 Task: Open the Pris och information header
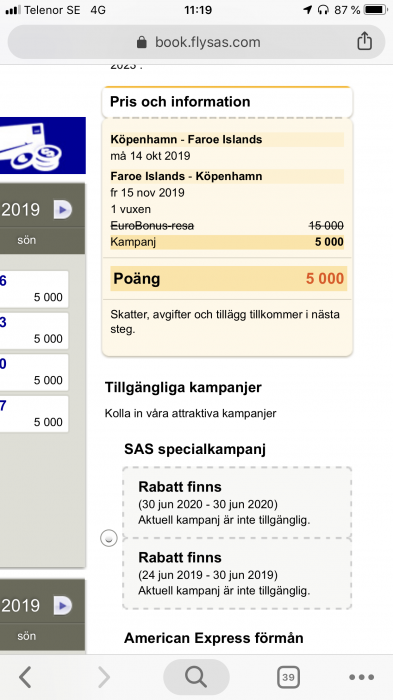tap(227, 102)
